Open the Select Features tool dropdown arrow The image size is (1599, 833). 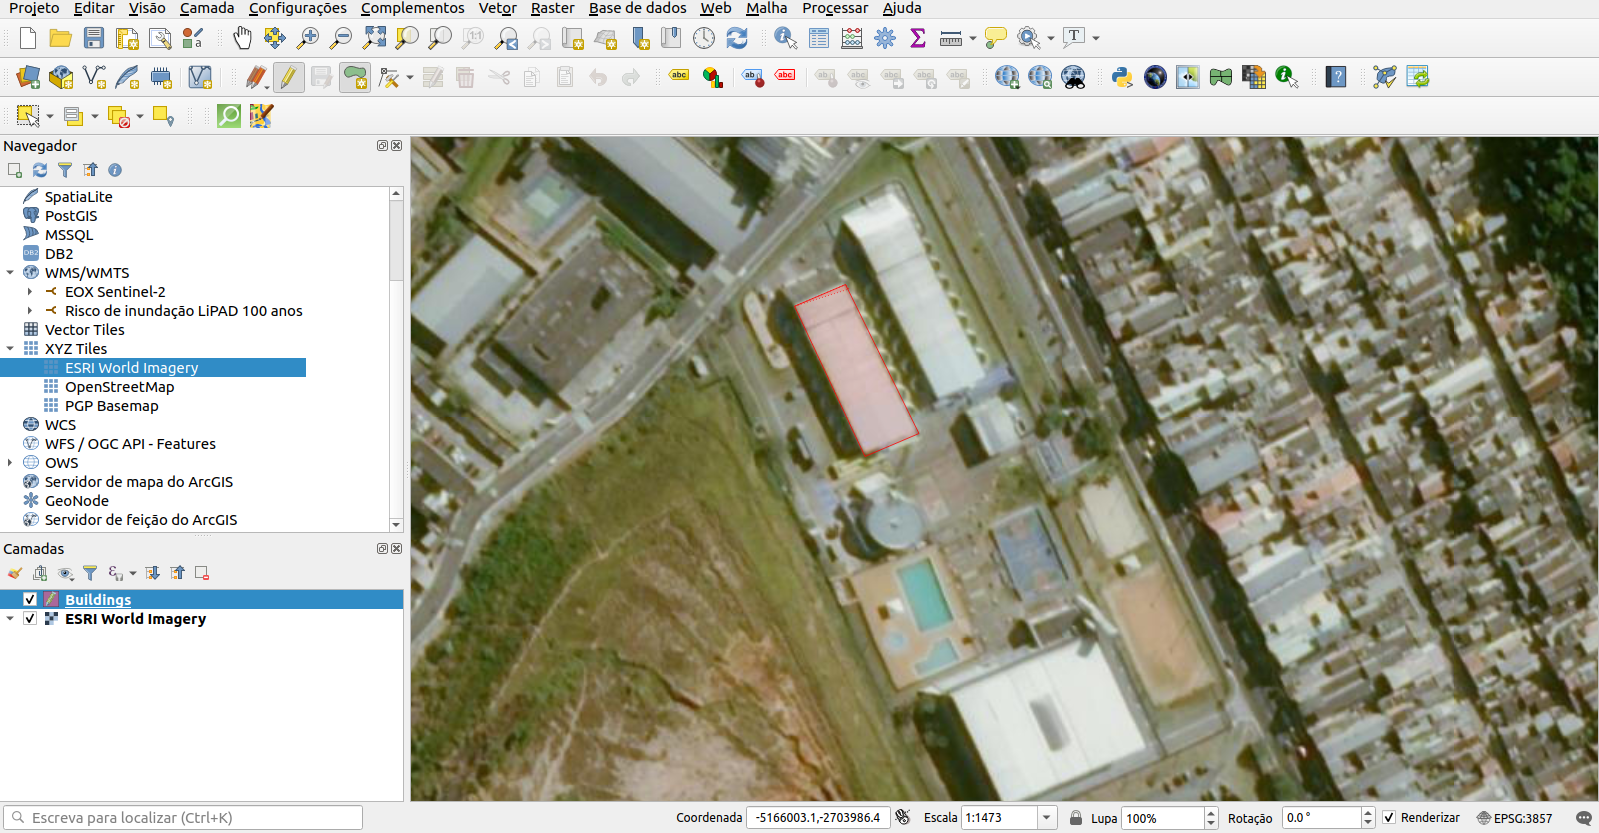49,116
